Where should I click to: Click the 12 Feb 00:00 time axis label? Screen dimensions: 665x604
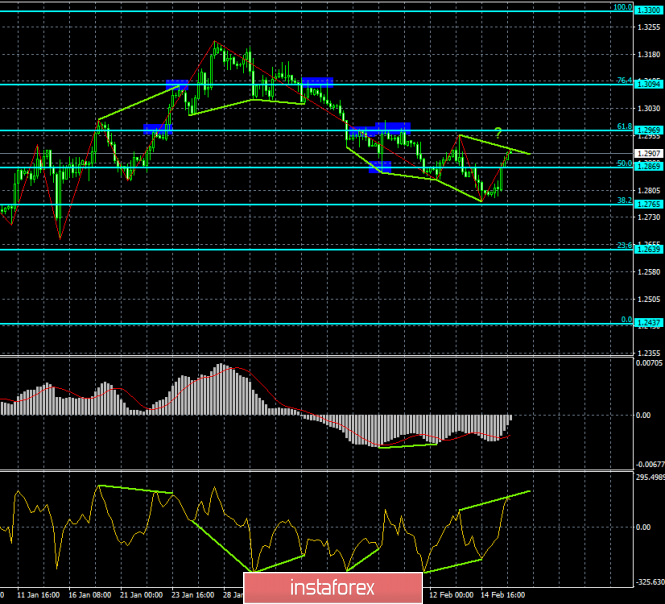click(451, 595)
